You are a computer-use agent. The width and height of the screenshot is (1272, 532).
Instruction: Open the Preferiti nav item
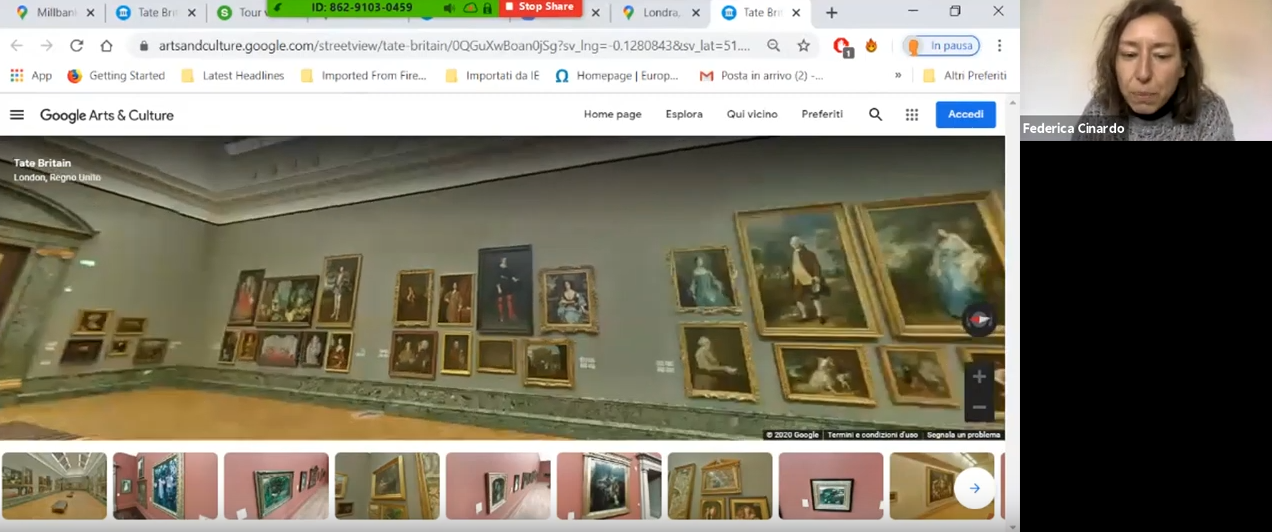click(x=822, y=114)
